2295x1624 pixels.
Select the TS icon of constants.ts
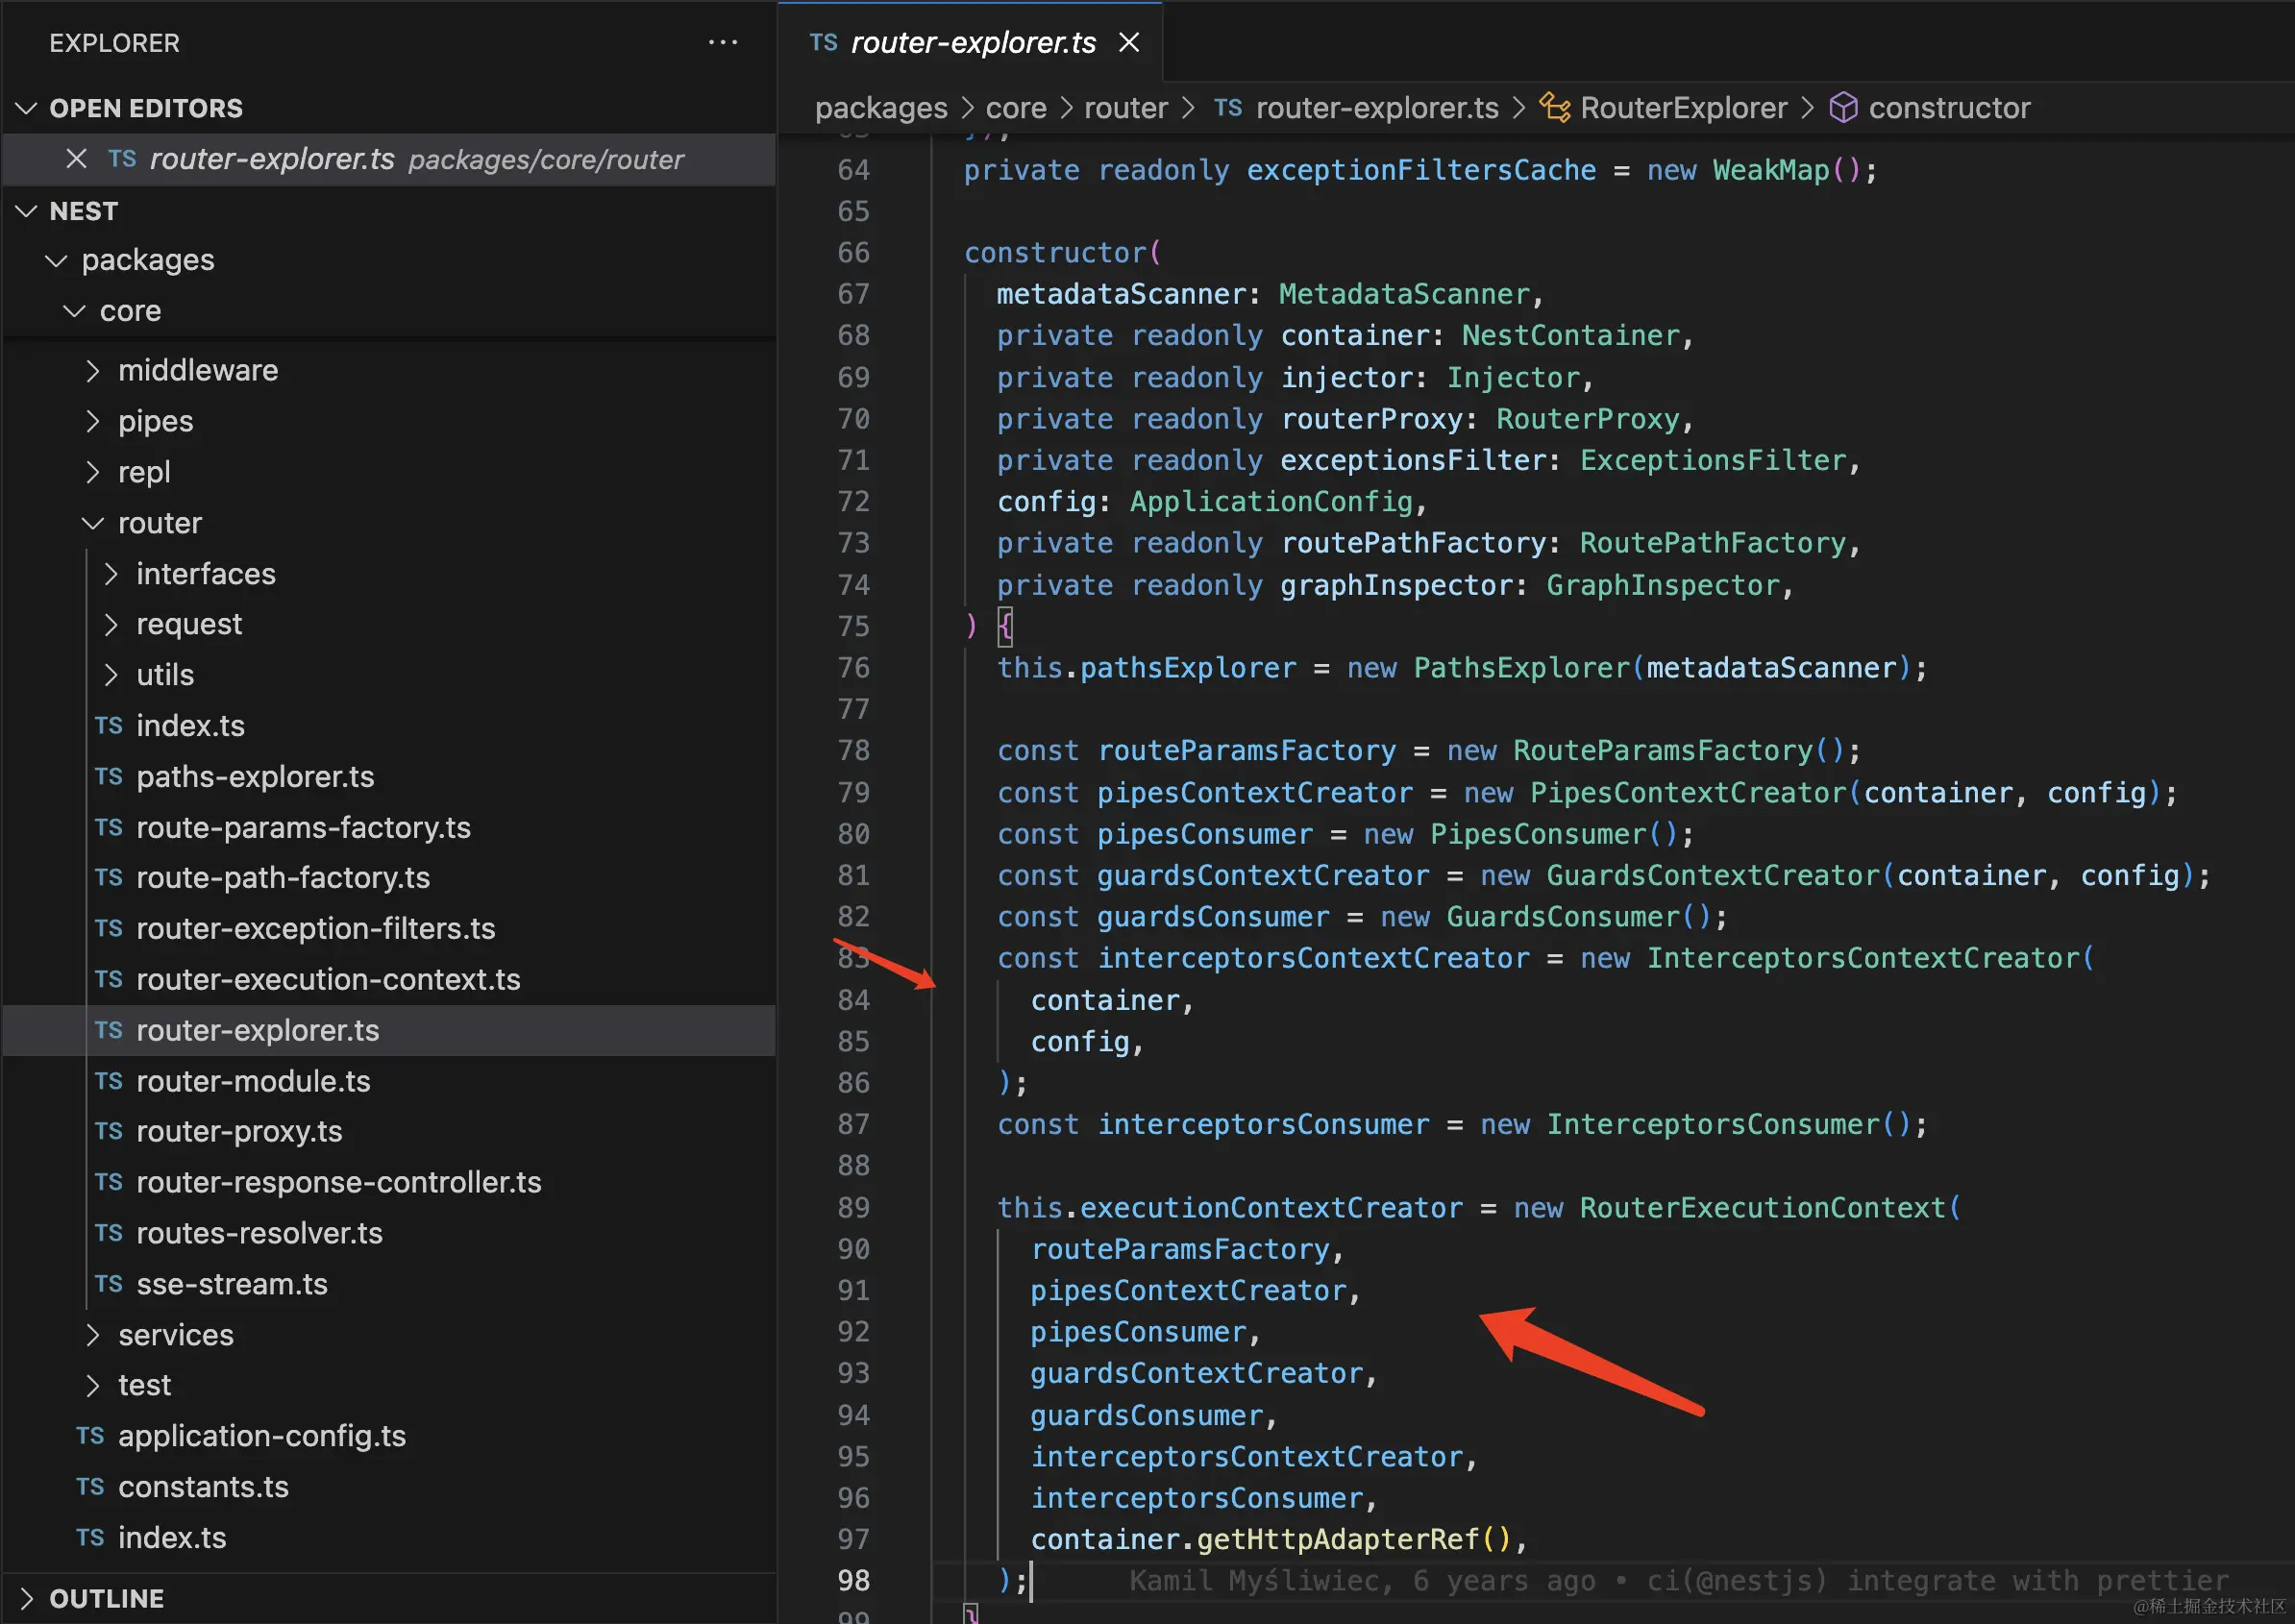90,1487
